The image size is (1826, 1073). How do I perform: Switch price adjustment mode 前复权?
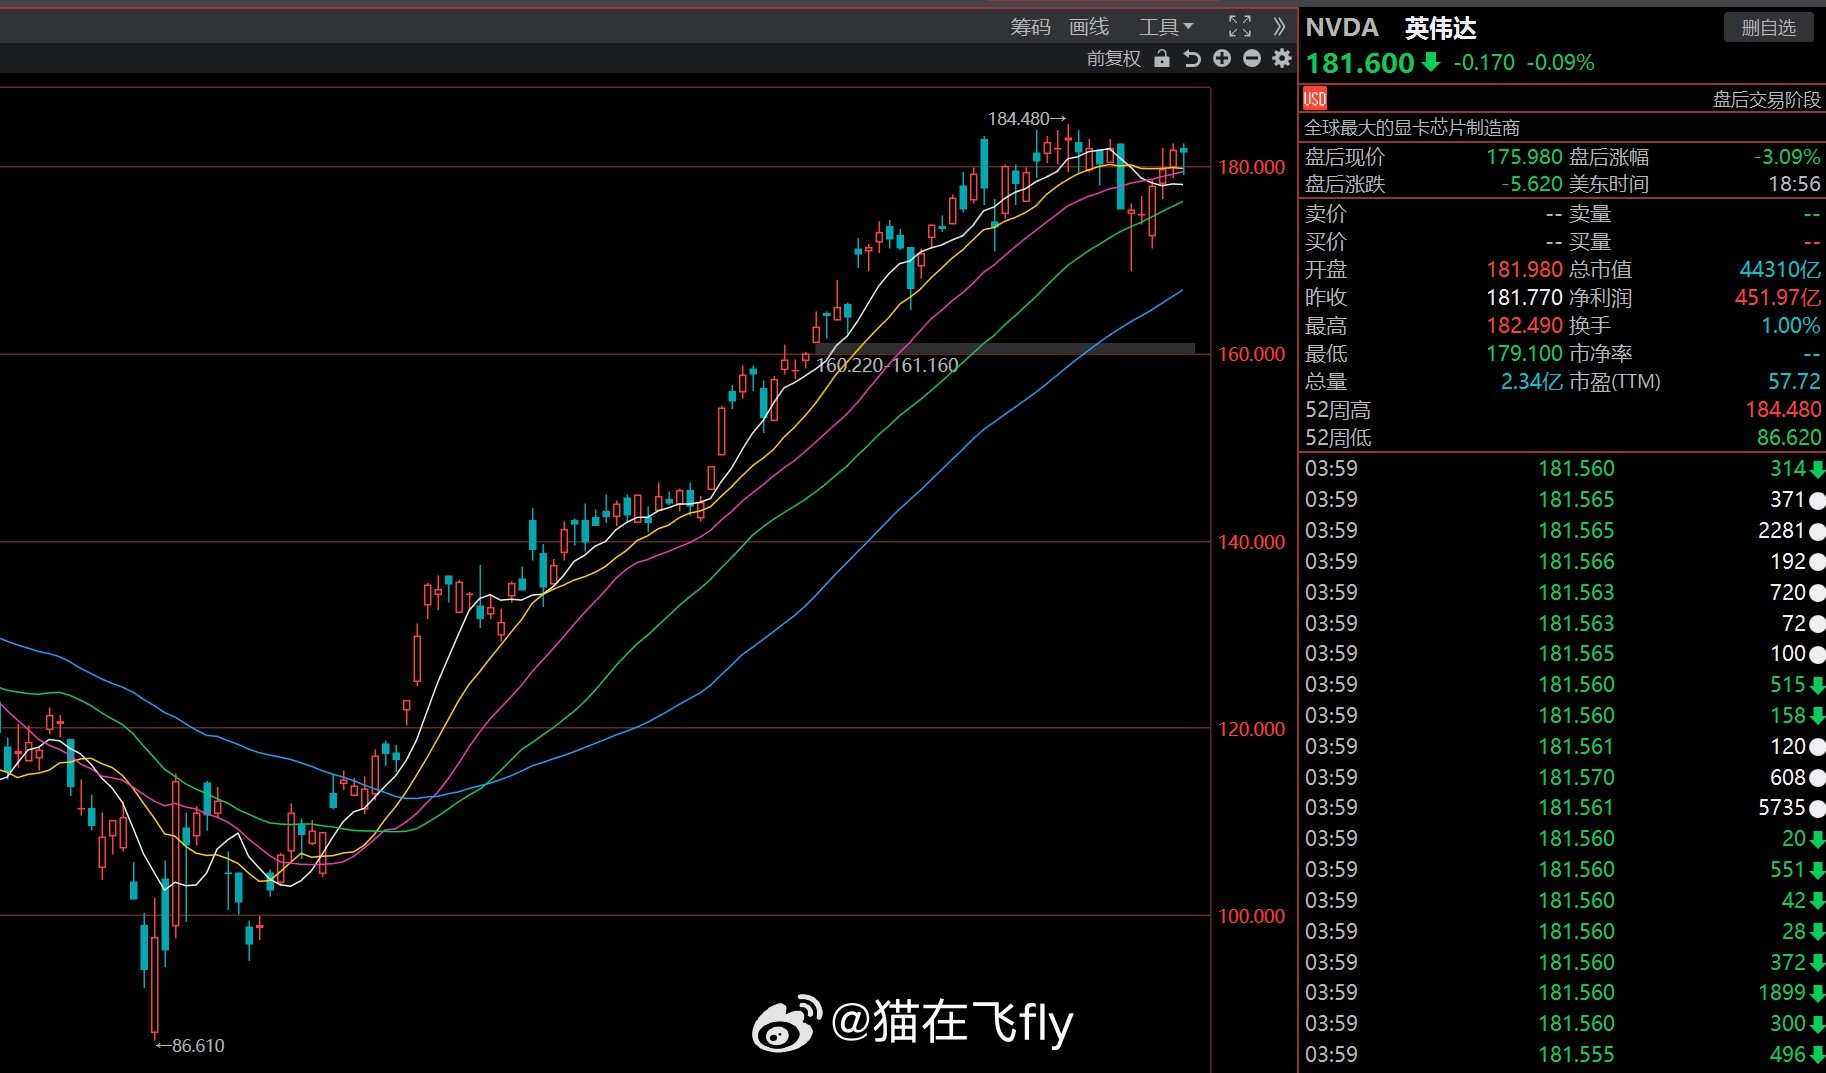tap(1114, 59)
